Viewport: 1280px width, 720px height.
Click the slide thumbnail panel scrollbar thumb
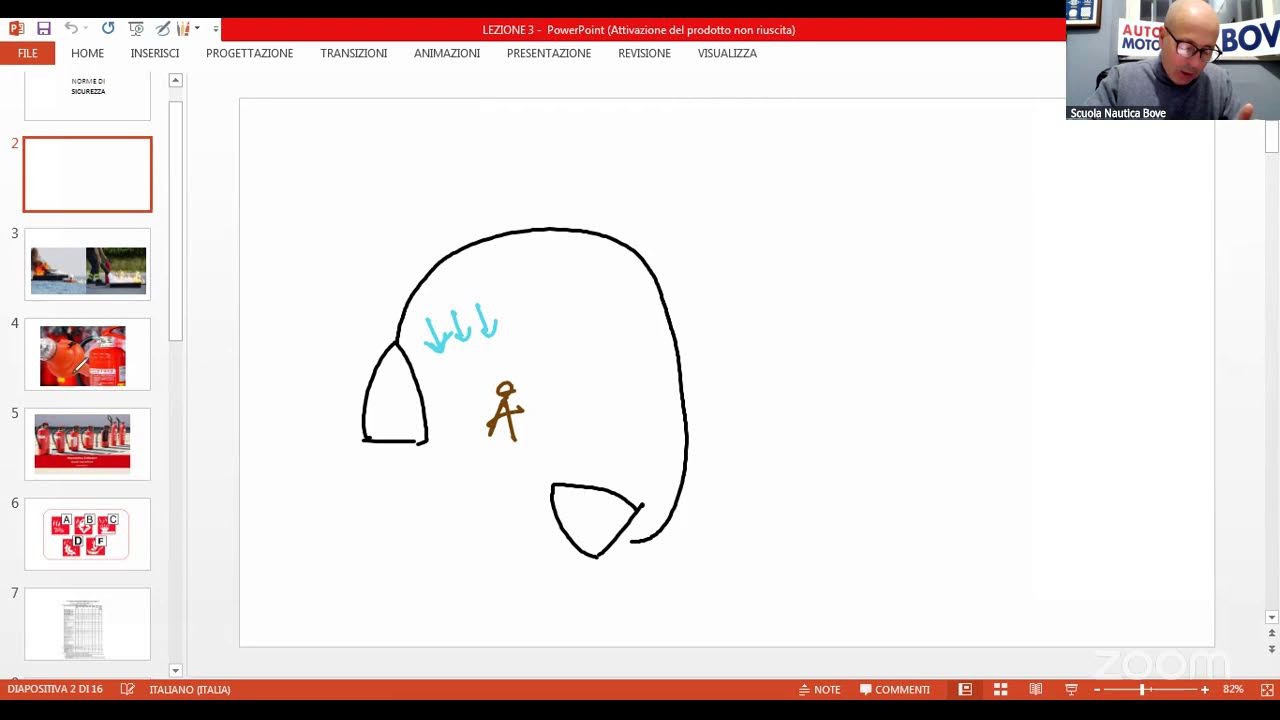point(176,220)
